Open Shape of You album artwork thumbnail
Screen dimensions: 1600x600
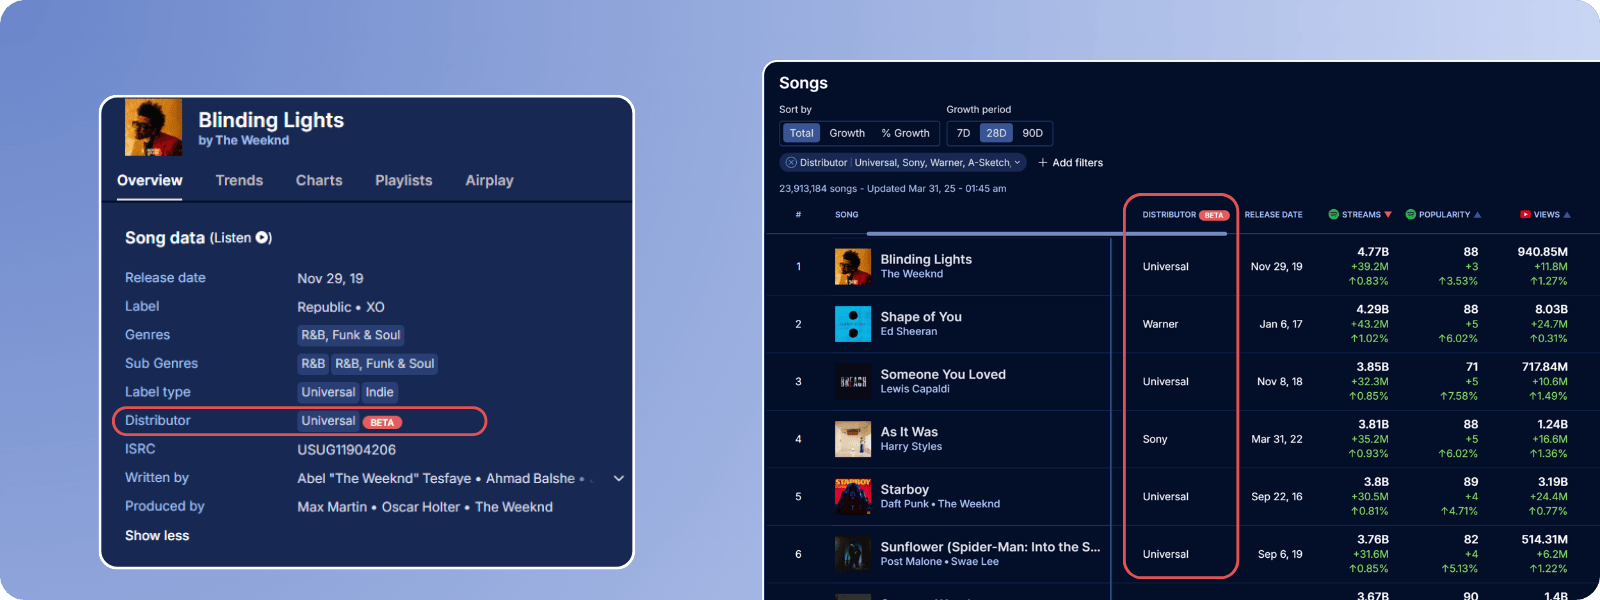click(x=853, y=324)
